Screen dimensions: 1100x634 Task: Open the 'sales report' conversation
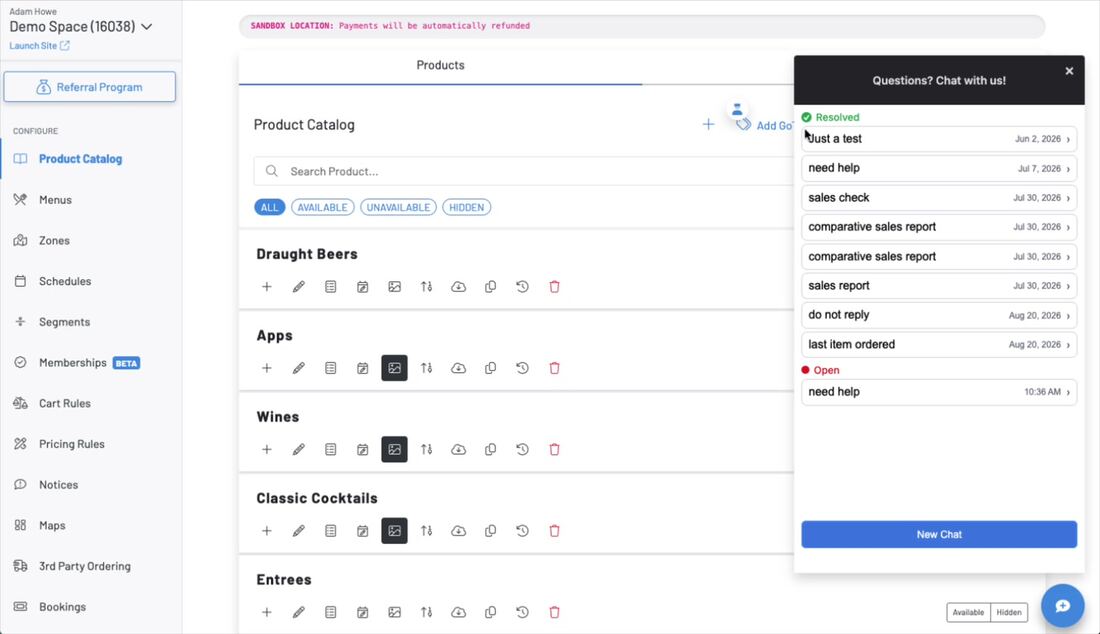939,285
